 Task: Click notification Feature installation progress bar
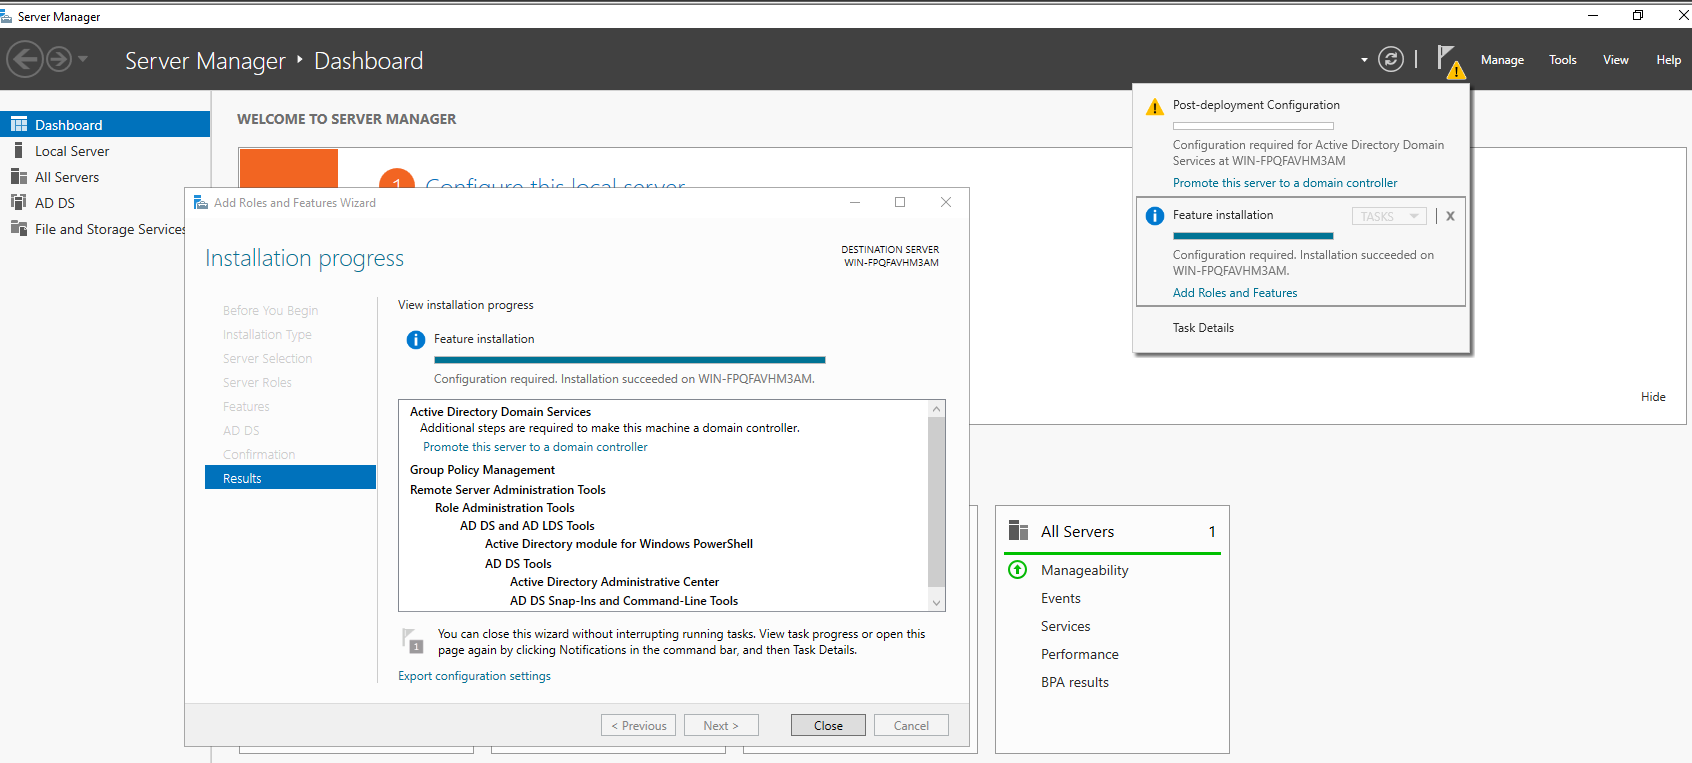pos(1253,236)
